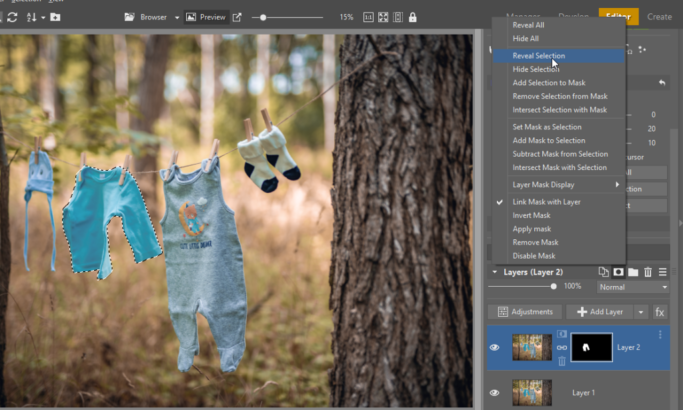
Task: Click the Add Layer button
Action: (x=600, y=312)
